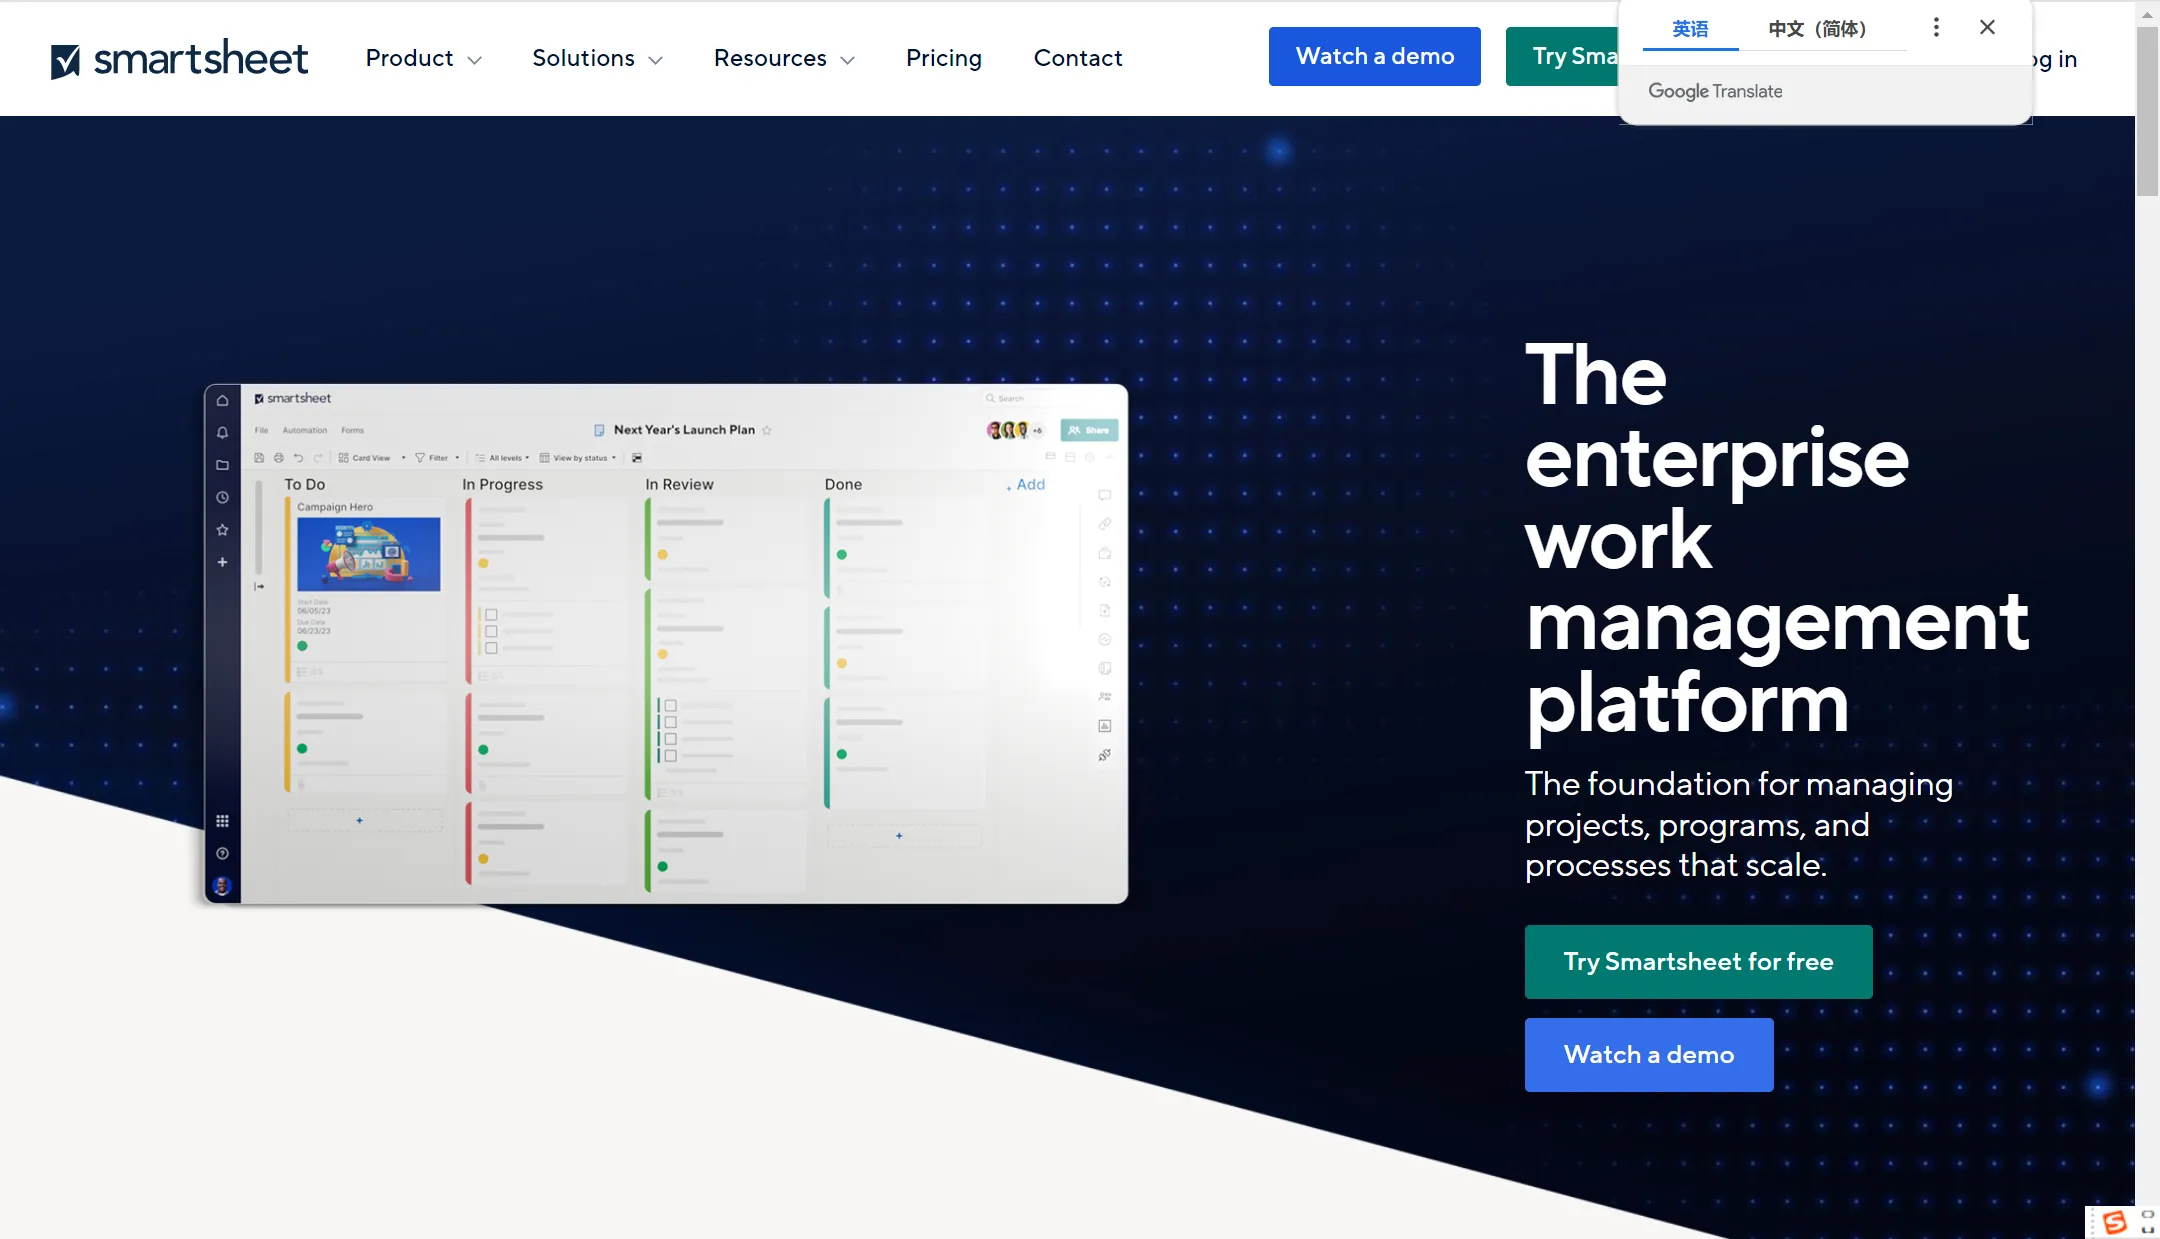The width and height of the screenshot is (2160, 1239).
Task: Select 中文（简体）language tab
Action: click(x=1816, y=27)
